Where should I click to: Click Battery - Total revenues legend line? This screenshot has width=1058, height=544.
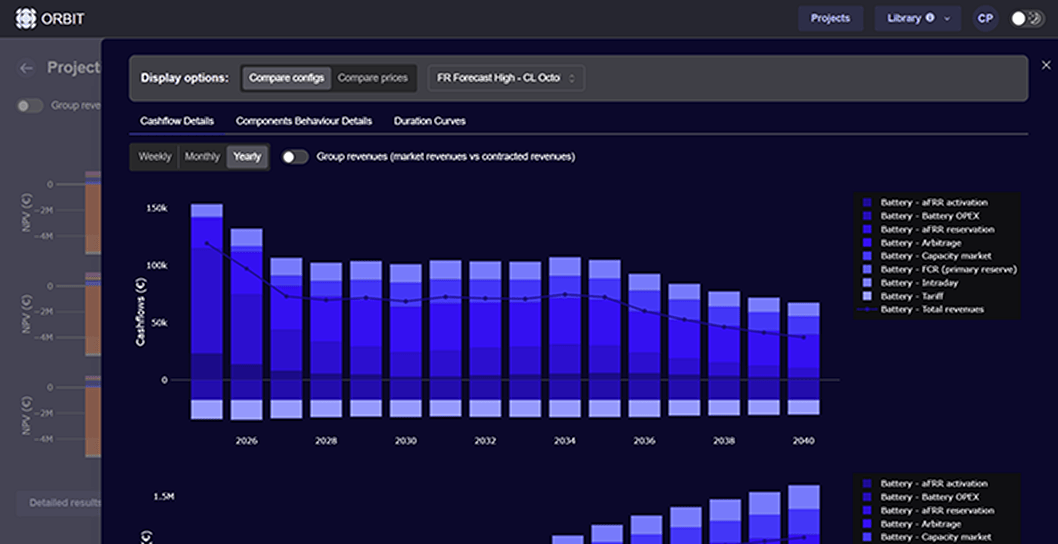click(867, 310)
